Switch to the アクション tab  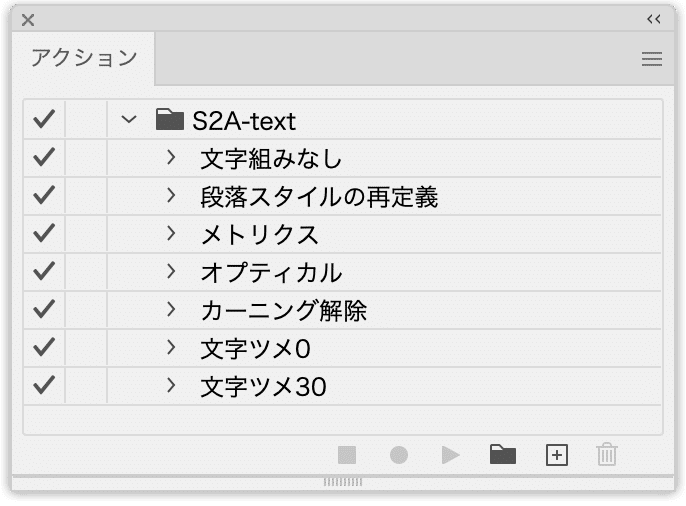click(x=84, y=58)
